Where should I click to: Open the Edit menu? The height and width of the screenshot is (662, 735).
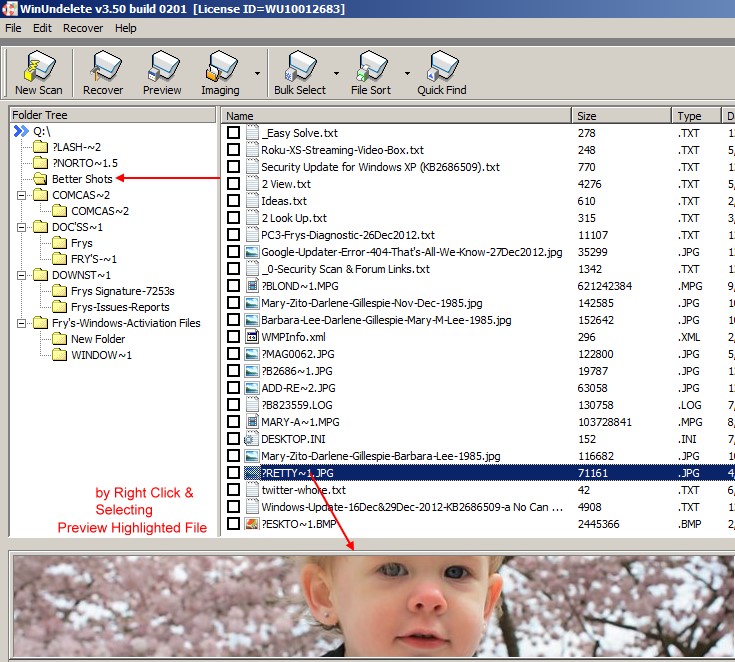tap(42, 28)
